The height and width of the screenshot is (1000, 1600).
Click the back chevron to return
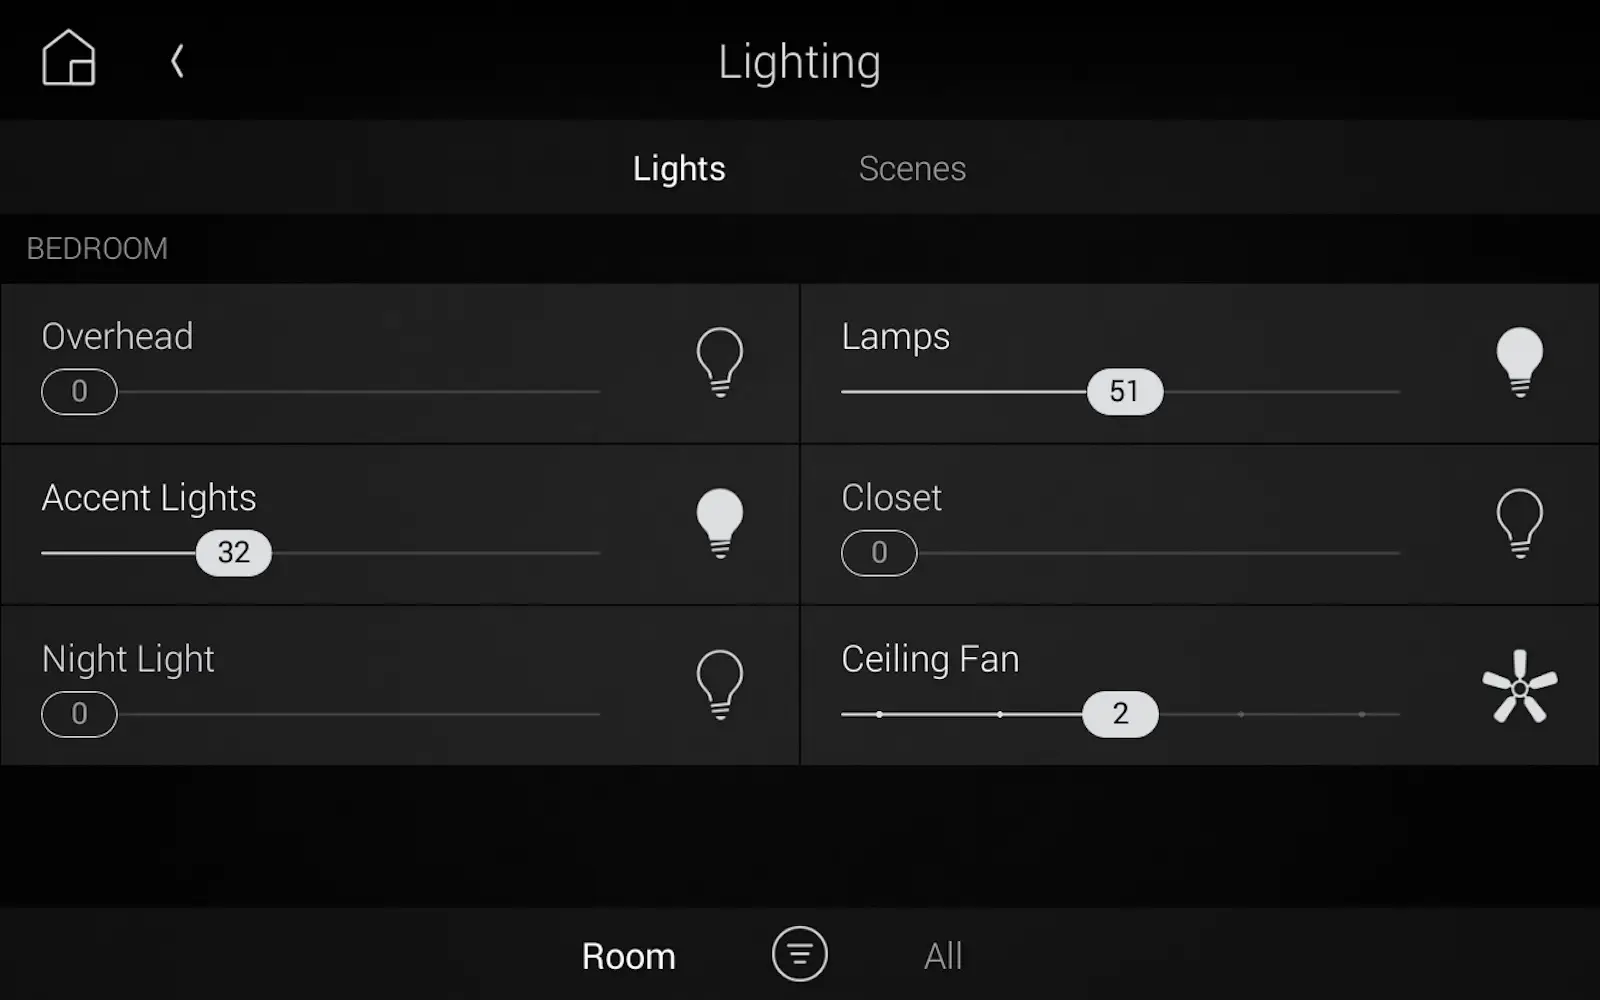click(x=177, y=60)
